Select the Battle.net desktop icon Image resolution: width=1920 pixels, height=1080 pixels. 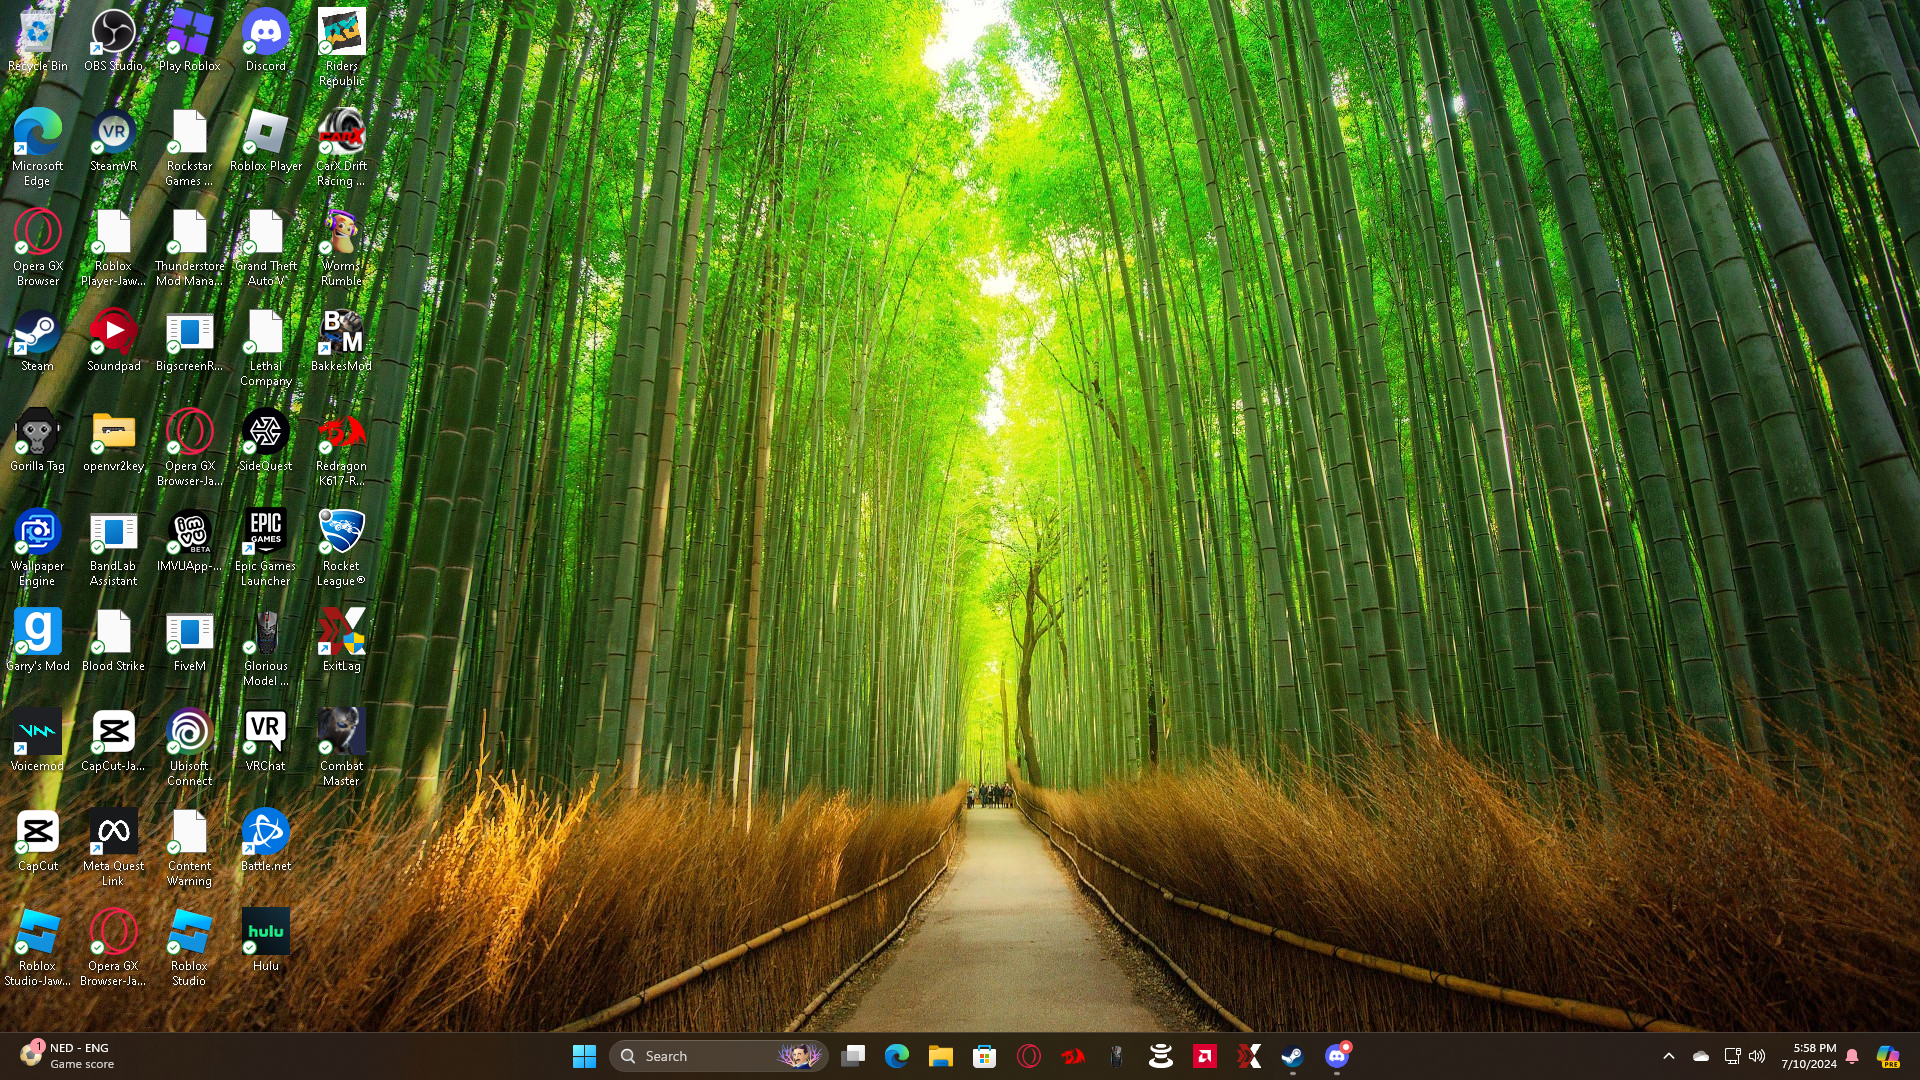click(x=265, y=841)
